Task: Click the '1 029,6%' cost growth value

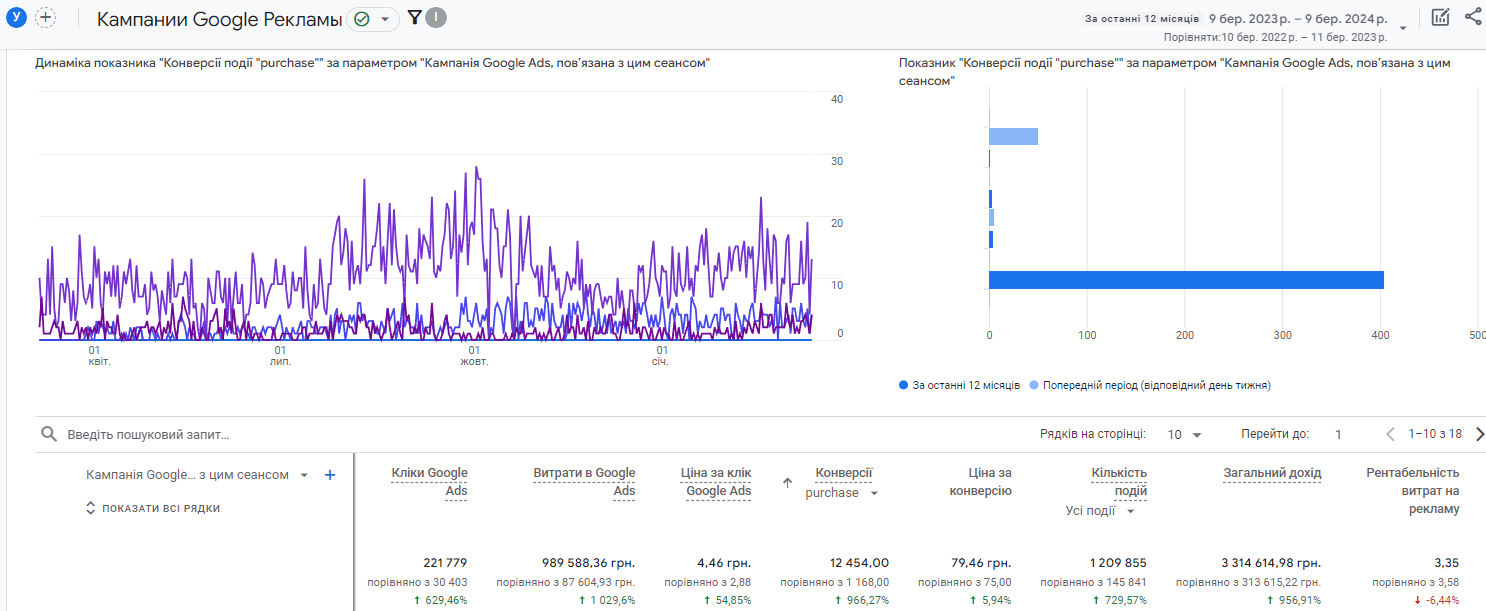Action: (x=606, y=600)
